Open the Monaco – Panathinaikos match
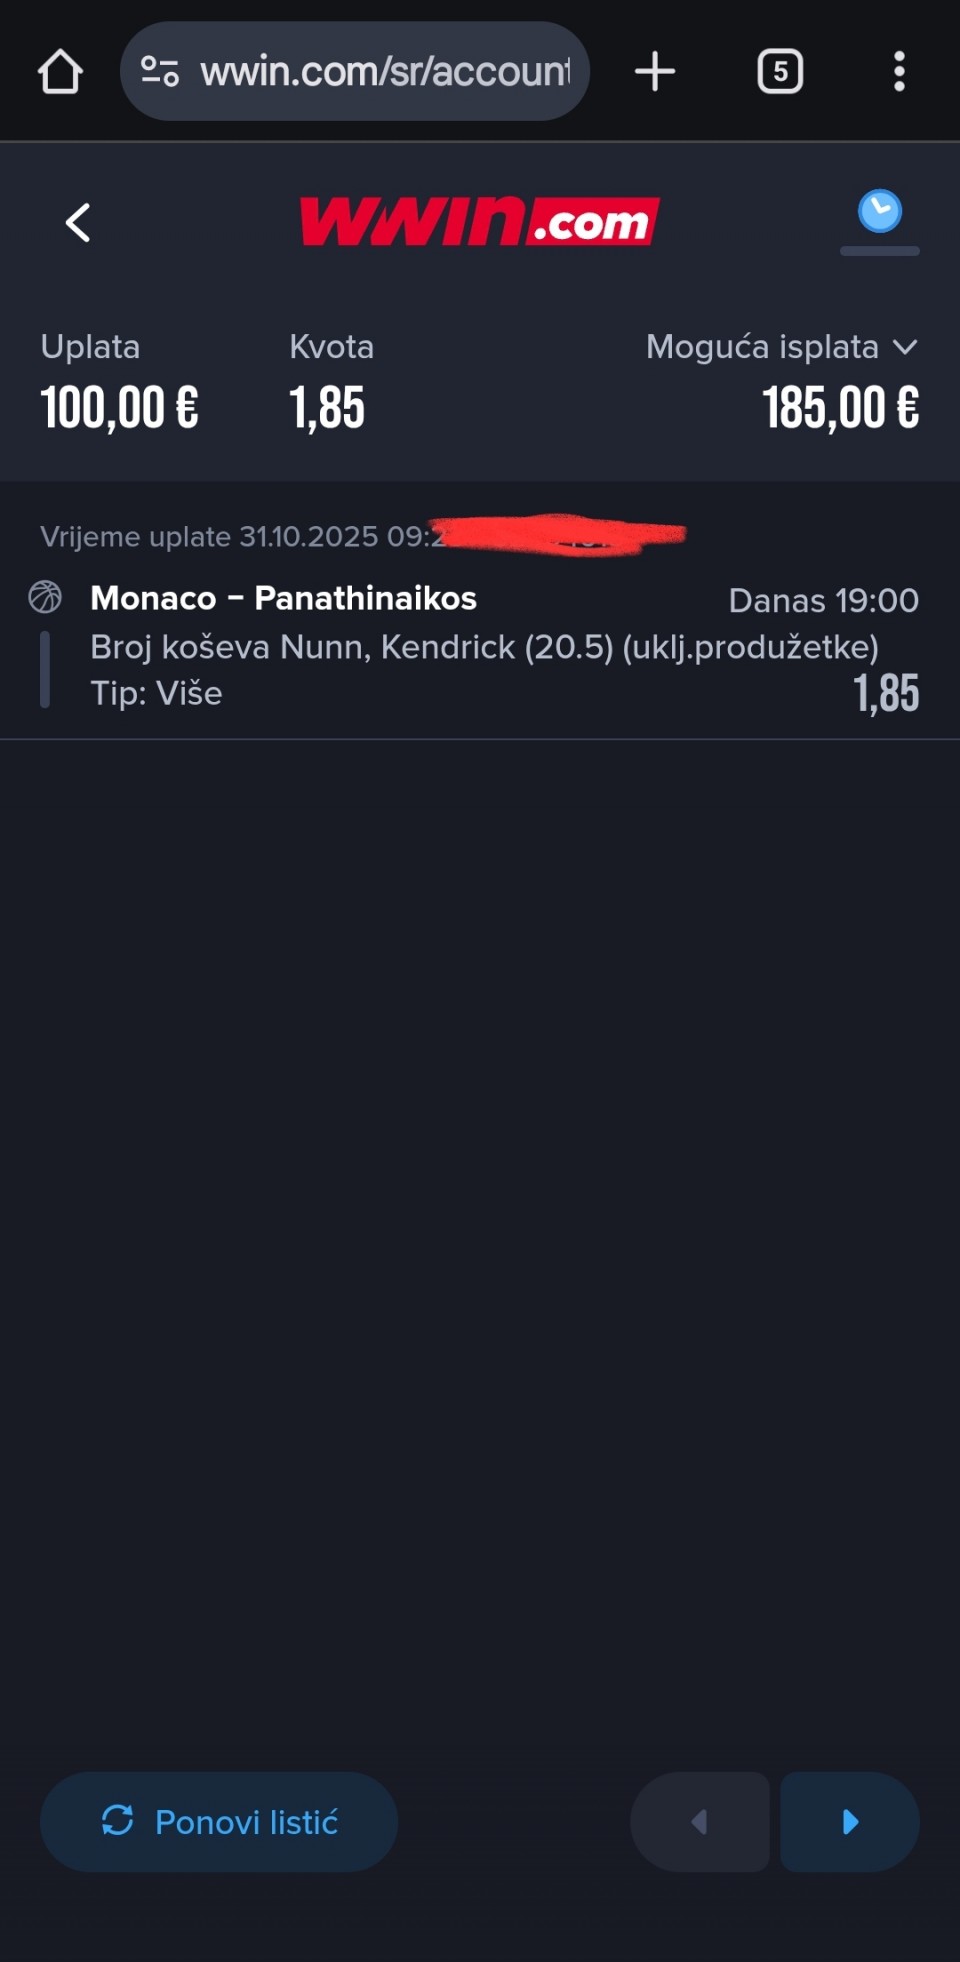The width and height of the screenshot is (960, 1962). click(x=283, y=598)
